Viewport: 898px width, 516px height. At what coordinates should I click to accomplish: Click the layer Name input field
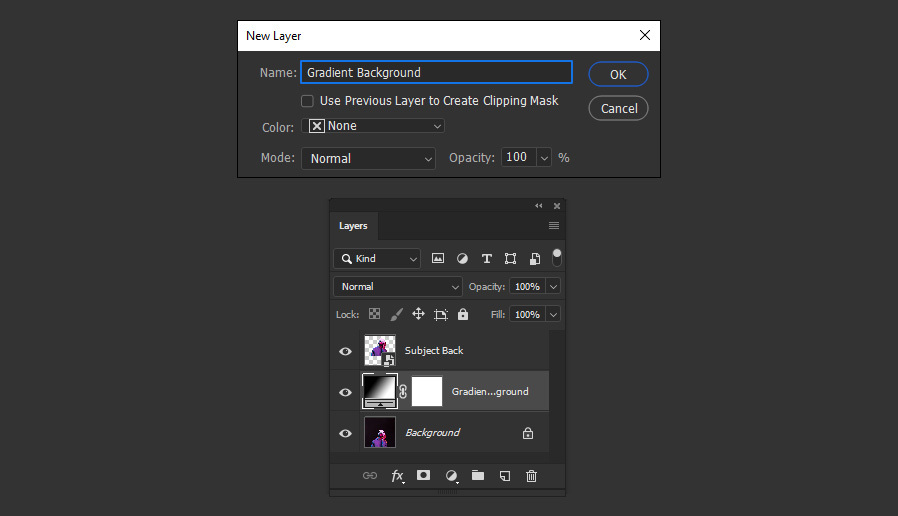pos(436,73)
